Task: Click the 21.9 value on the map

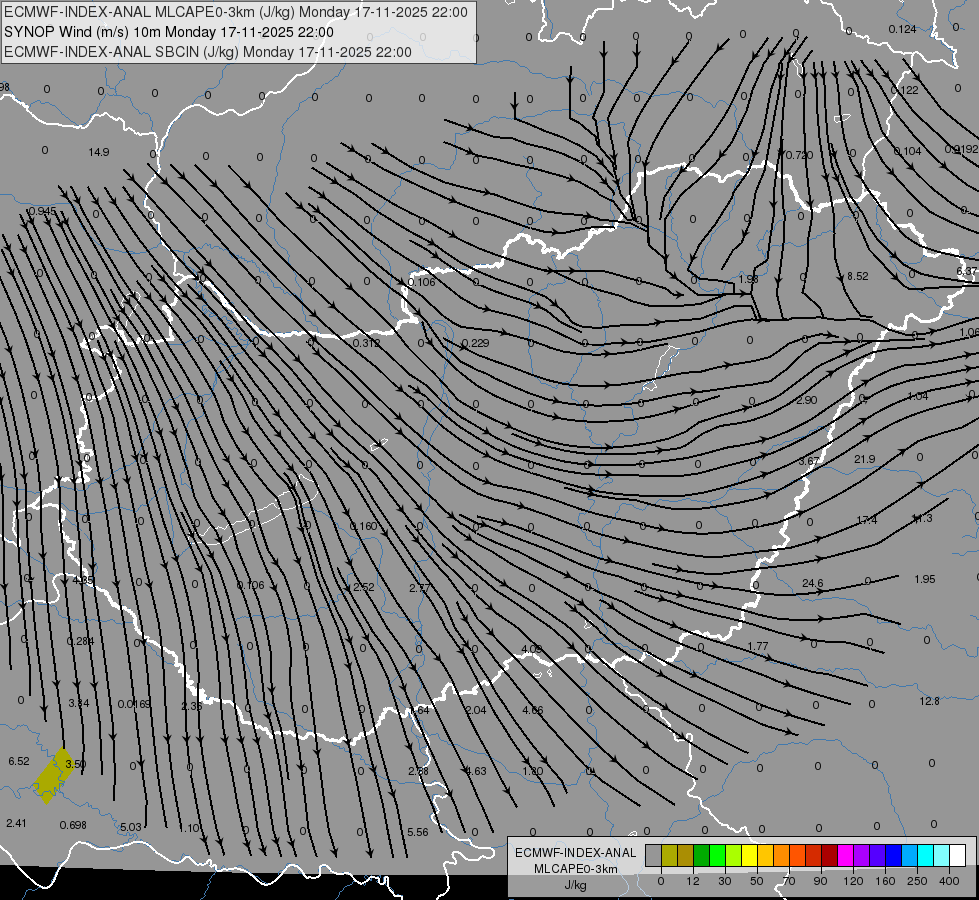Action: tap(865, 459)
